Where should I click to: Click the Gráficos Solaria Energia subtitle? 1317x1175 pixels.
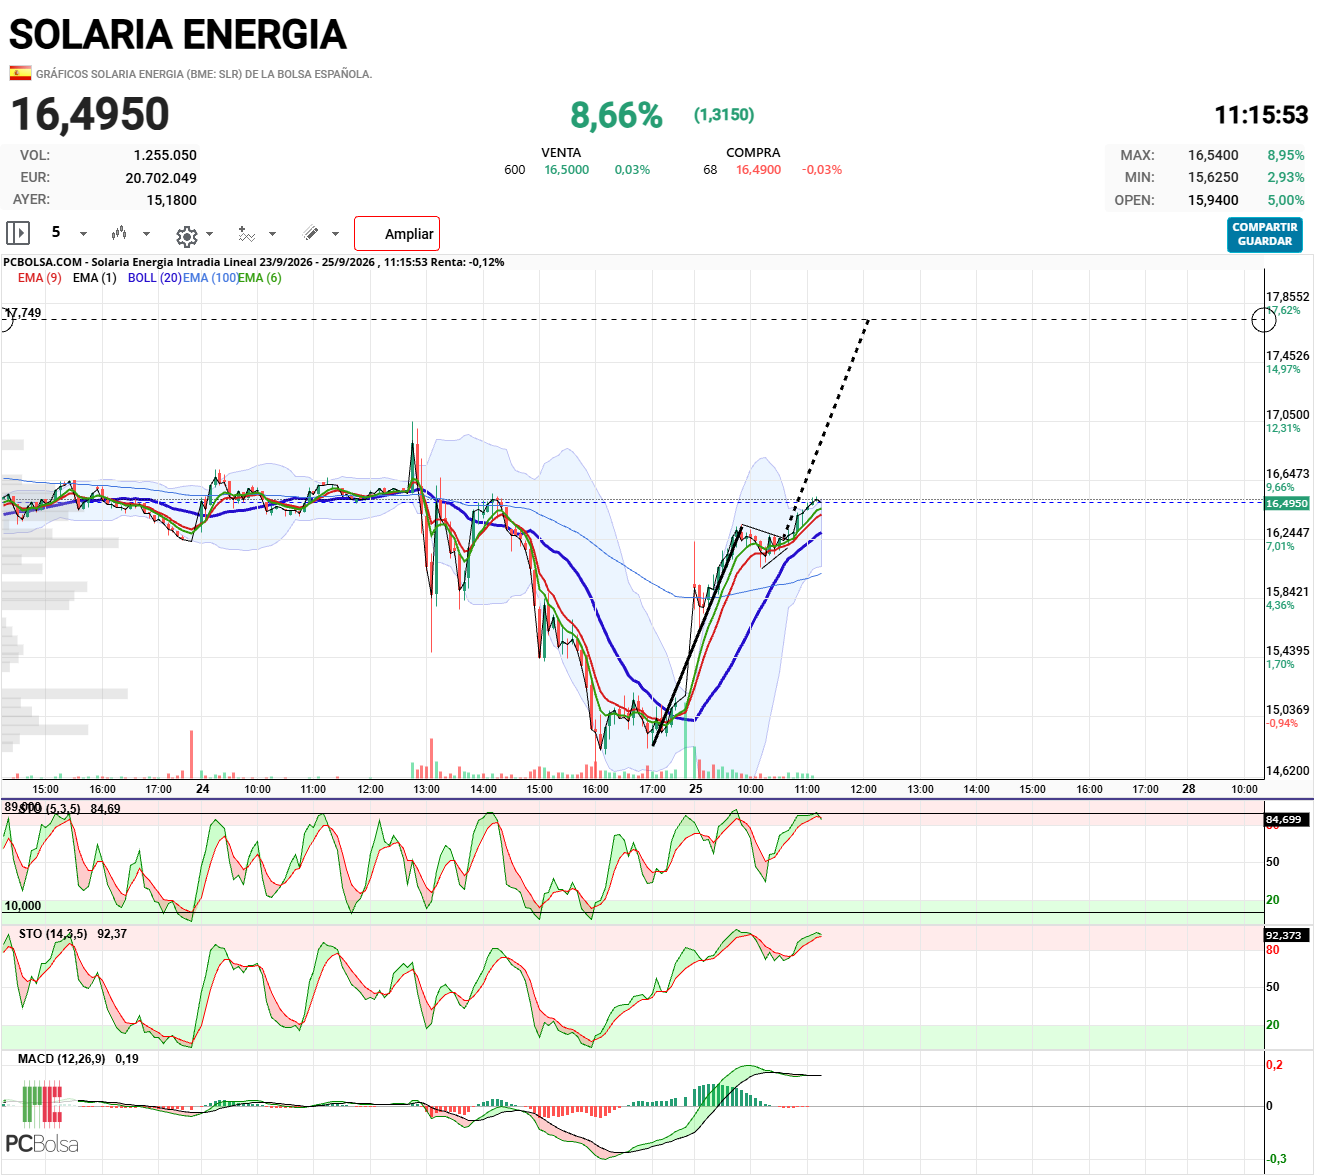click(x=204, y=74)
